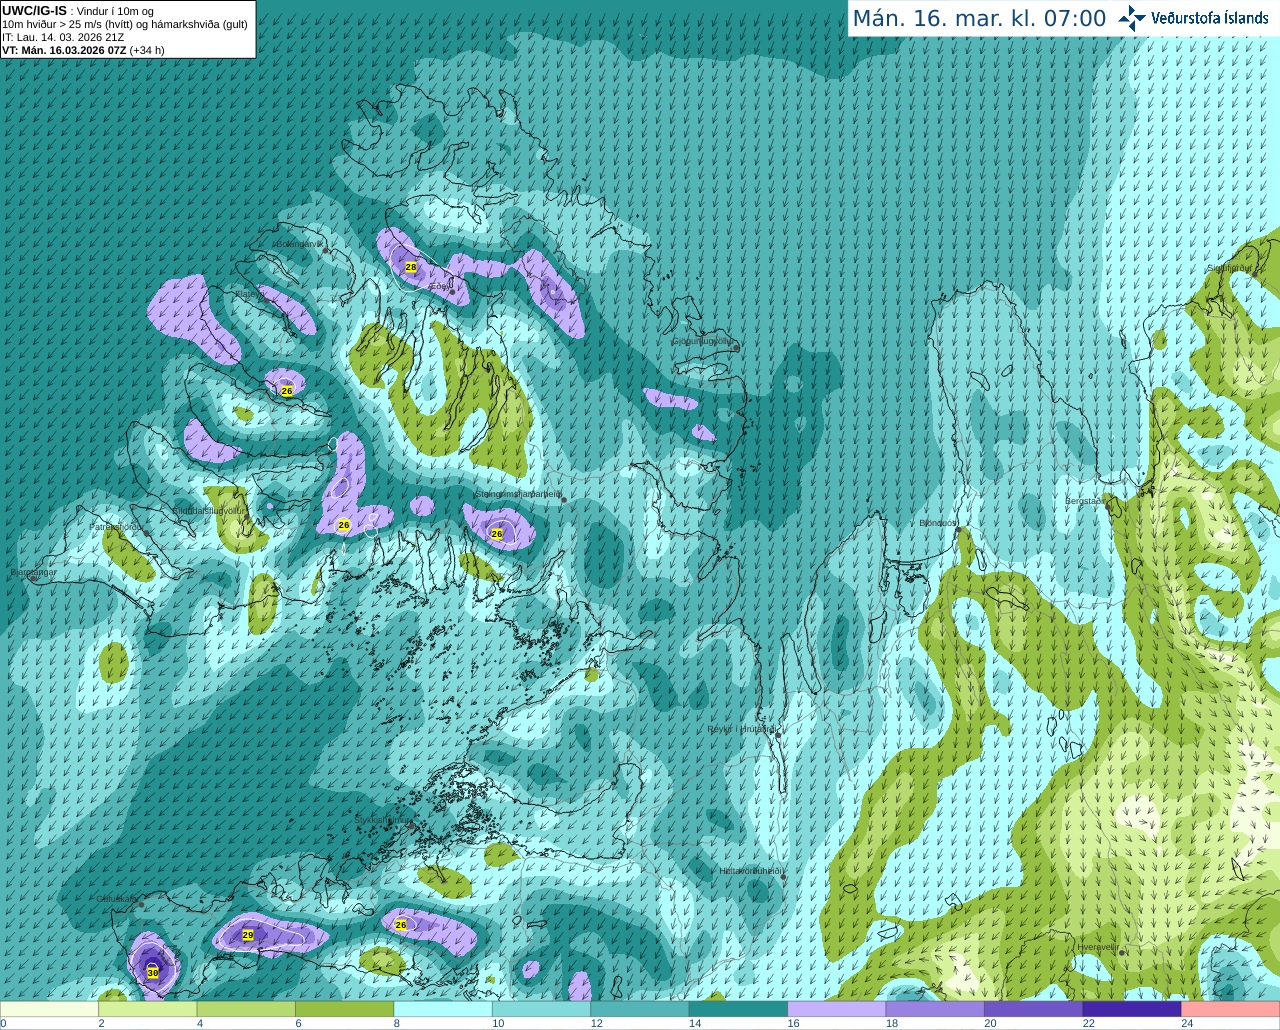Click the Bíldudalsflugvöllur place label
This screenshot has height=1030, width=1280.
coord(209,510)
